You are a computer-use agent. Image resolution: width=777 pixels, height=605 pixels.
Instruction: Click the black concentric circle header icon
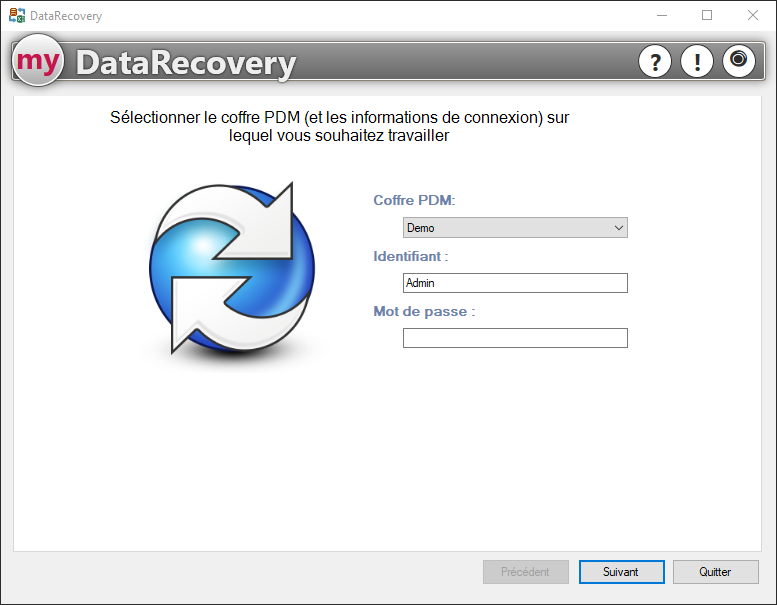tap(738, 61)
